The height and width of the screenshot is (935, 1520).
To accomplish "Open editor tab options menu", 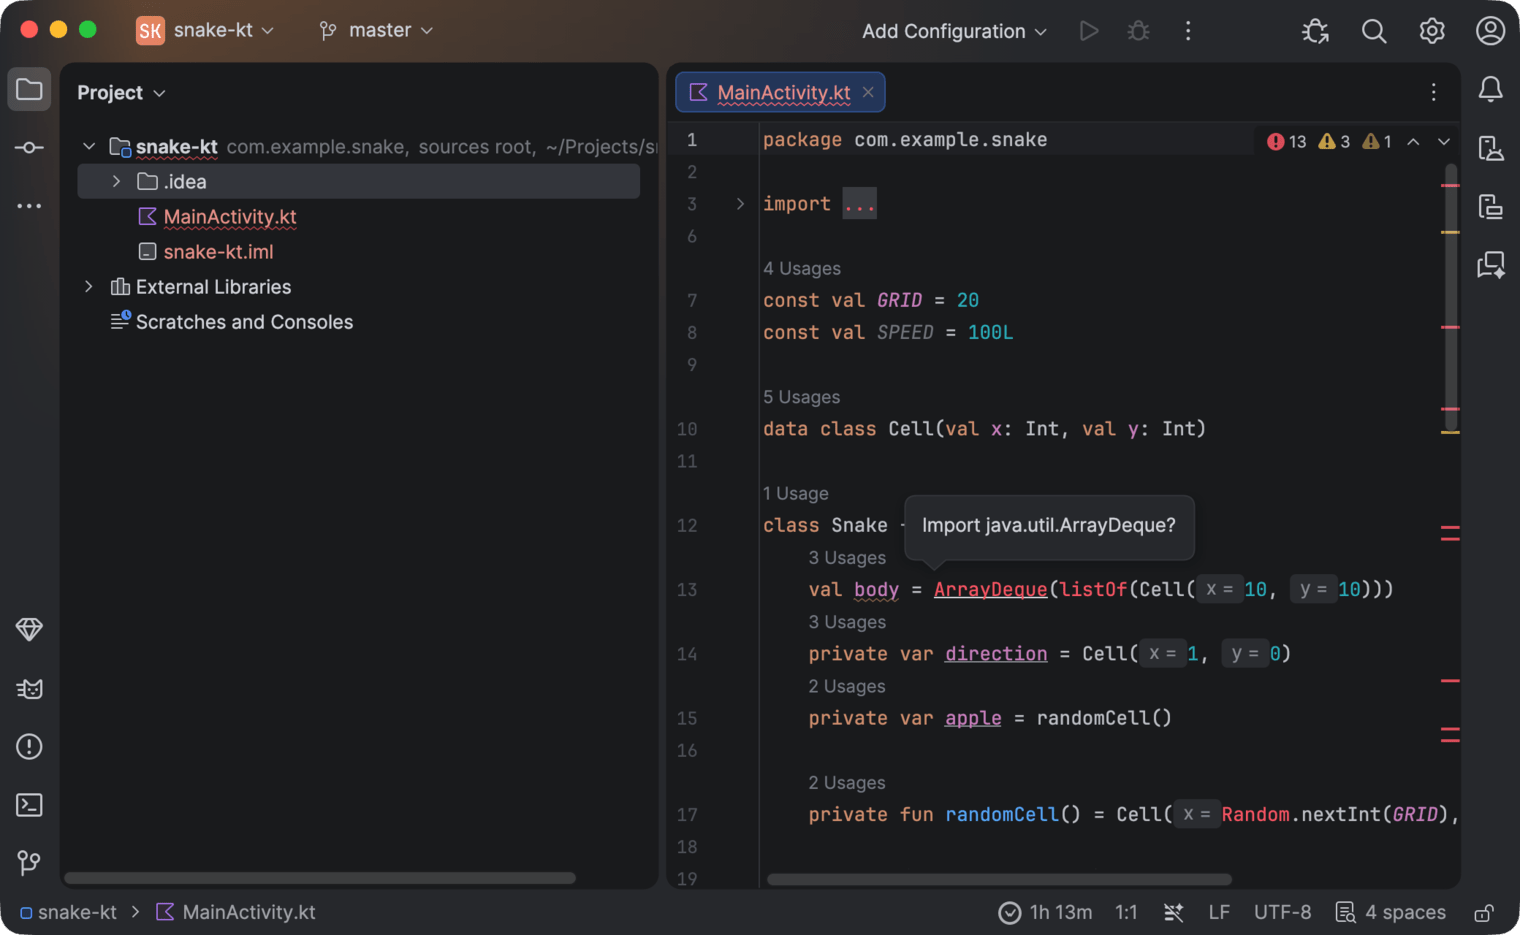I will tap(1434, 92).
